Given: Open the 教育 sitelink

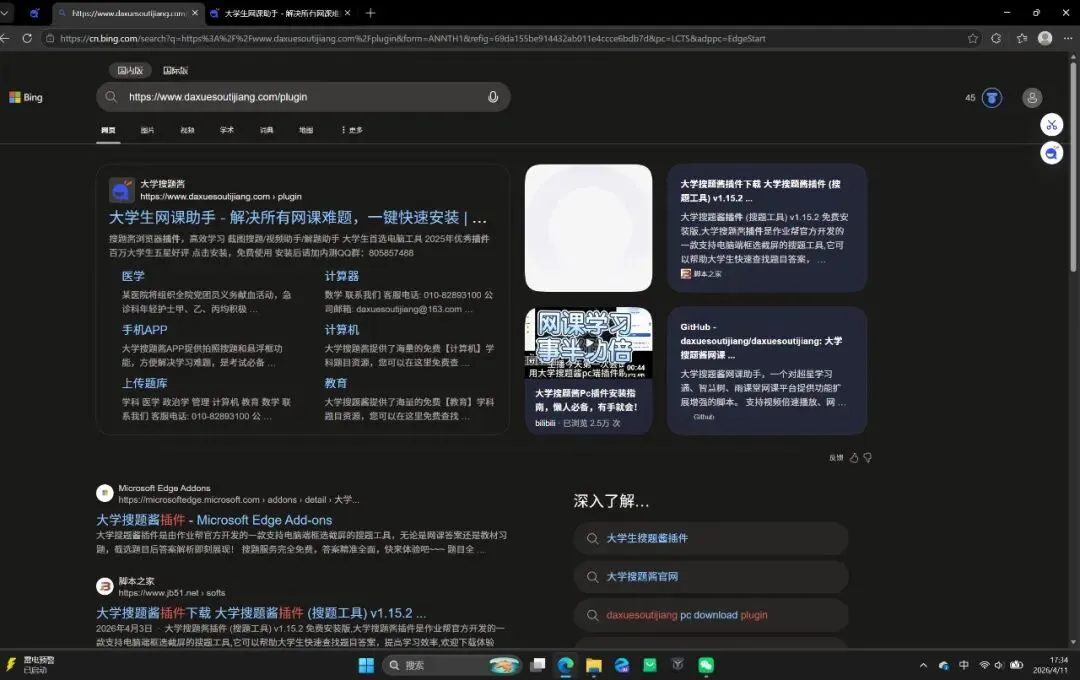Looking at the screenshot, I should 336,383.
